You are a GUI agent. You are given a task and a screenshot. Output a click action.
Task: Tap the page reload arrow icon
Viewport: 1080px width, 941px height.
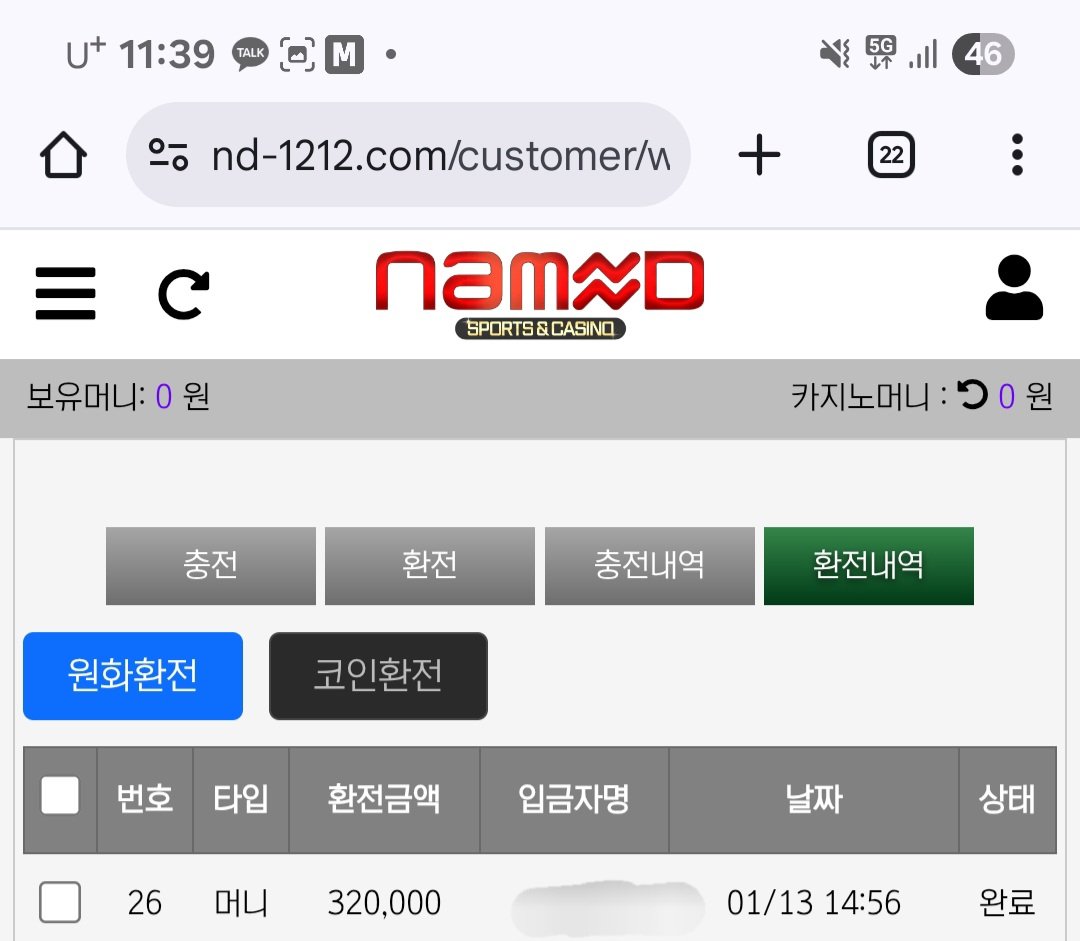[x=184, y=294]
